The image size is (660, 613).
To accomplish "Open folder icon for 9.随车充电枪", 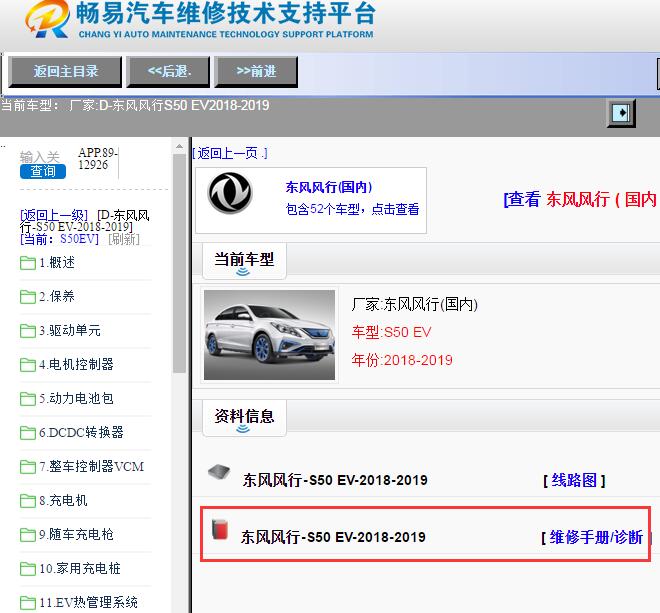I will [x=28, y=535].
